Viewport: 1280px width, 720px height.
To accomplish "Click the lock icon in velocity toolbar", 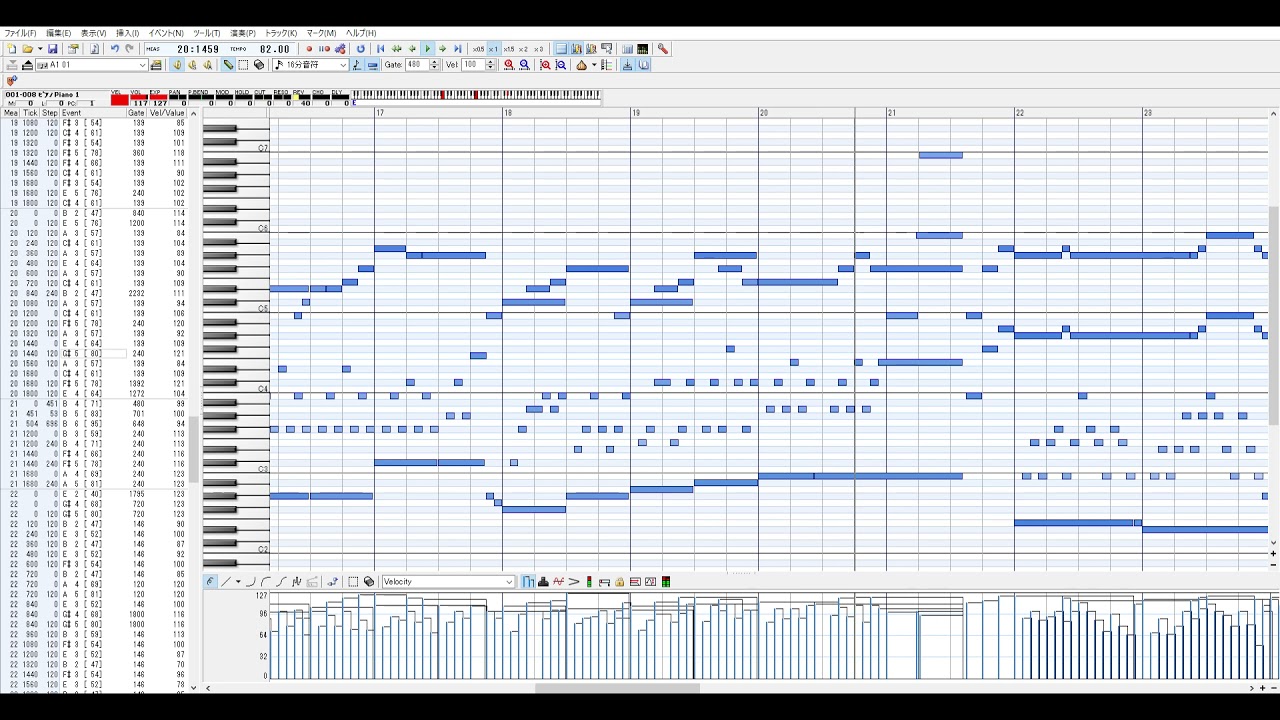I will pos(619,582).
